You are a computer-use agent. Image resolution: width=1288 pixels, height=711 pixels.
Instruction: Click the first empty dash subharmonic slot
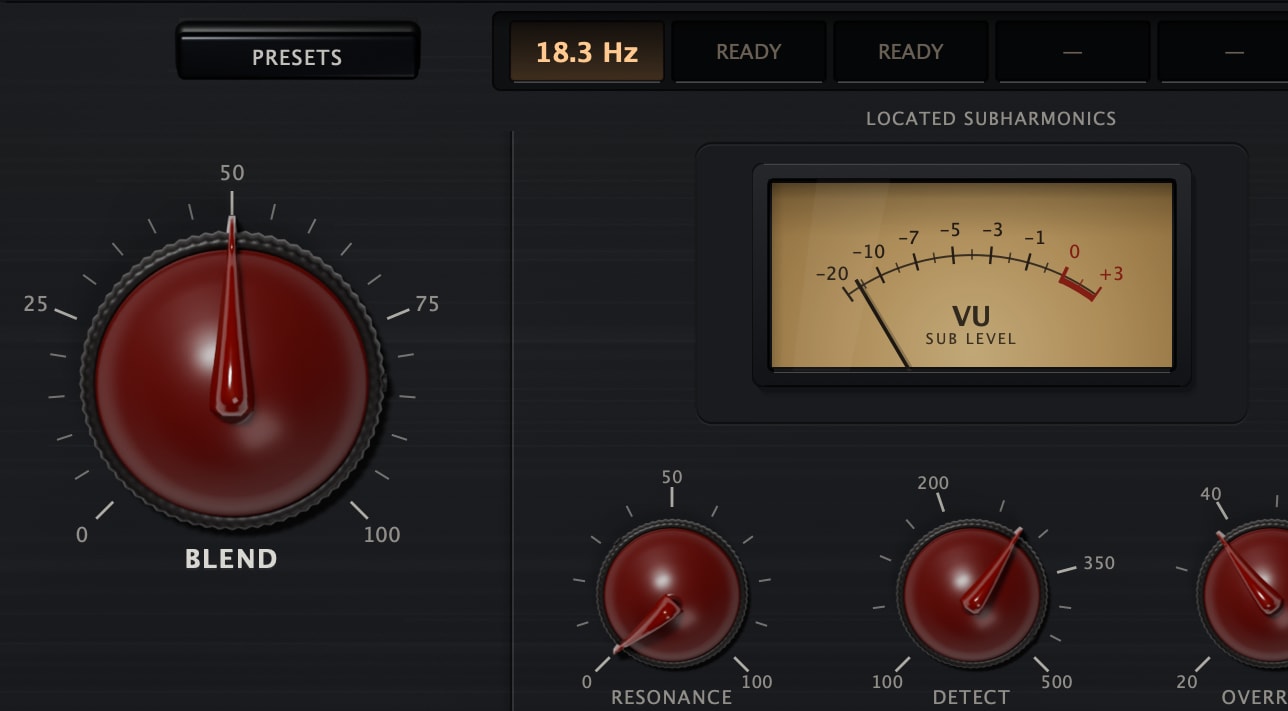[1072, 52]
